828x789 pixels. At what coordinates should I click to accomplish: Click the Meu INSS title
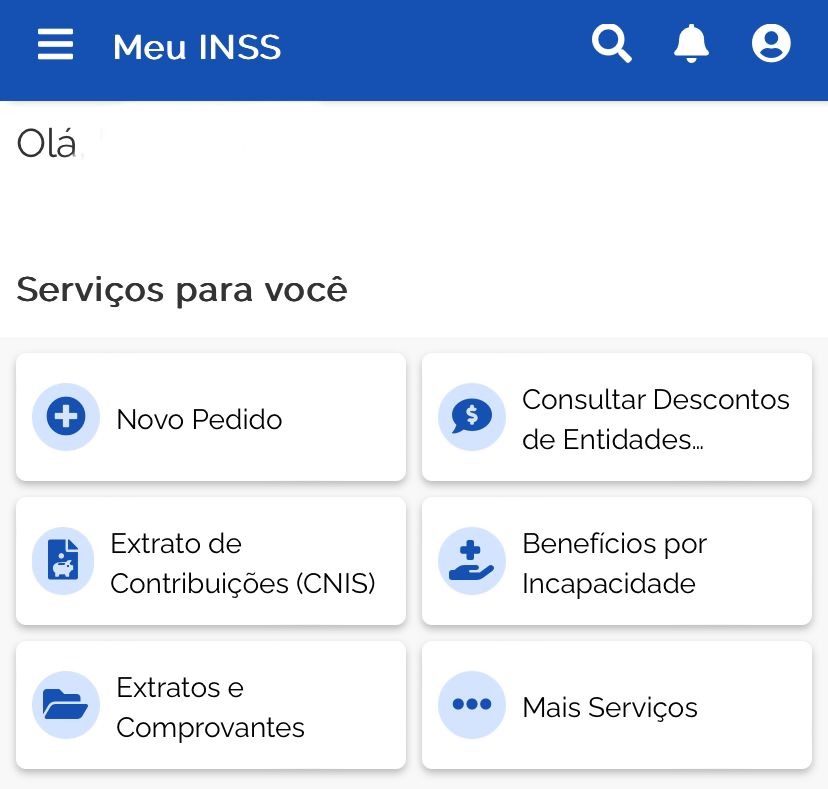pos(197,47)
